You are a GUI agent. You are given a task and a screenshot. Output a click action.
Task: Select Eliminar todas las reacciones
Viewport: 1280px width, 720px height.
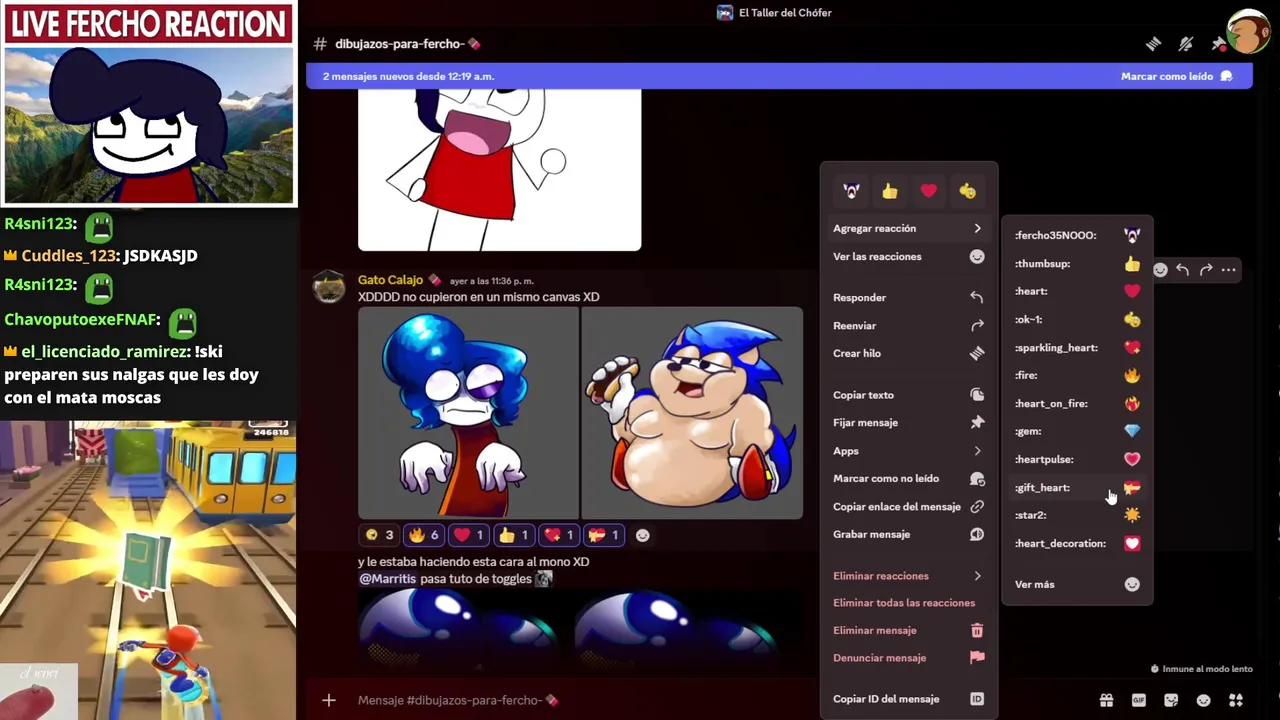click(x=908, y=603)
